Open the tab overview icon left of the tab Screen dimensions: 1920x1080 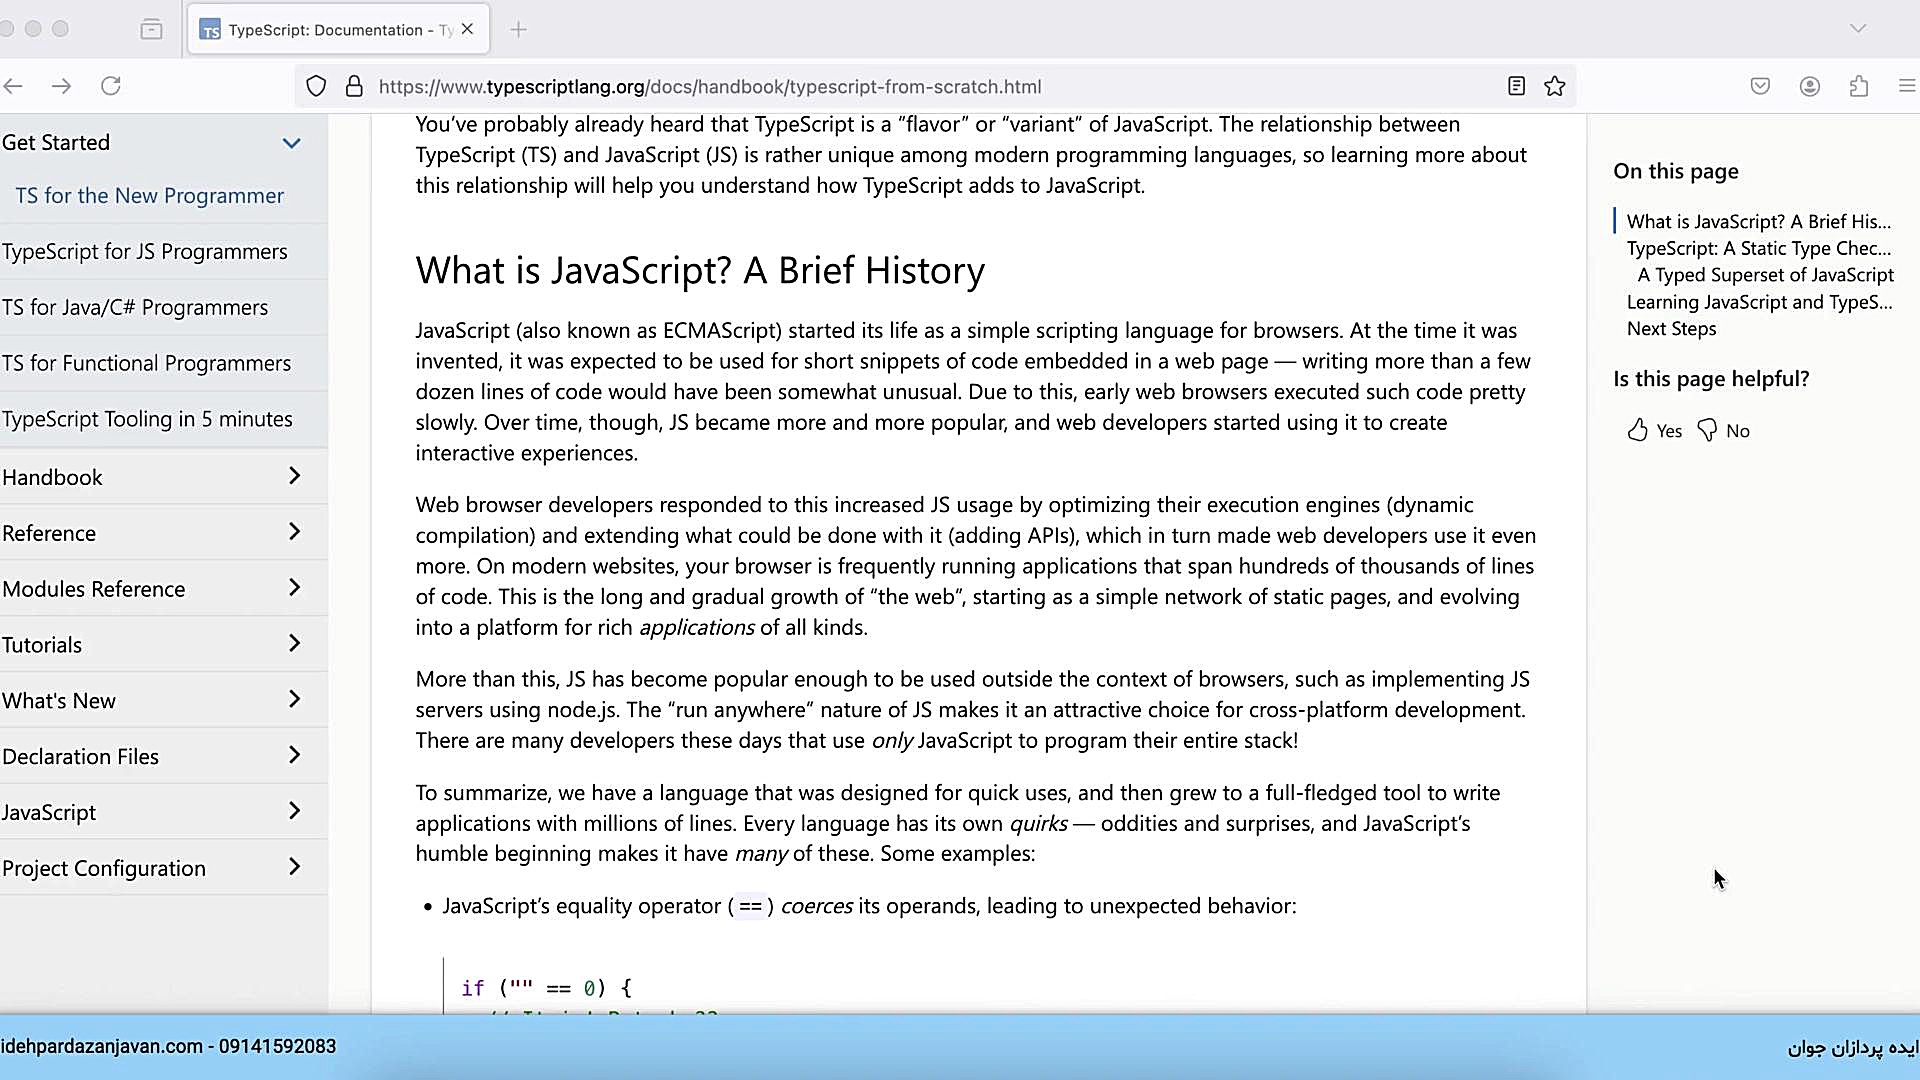click(151, 29)
